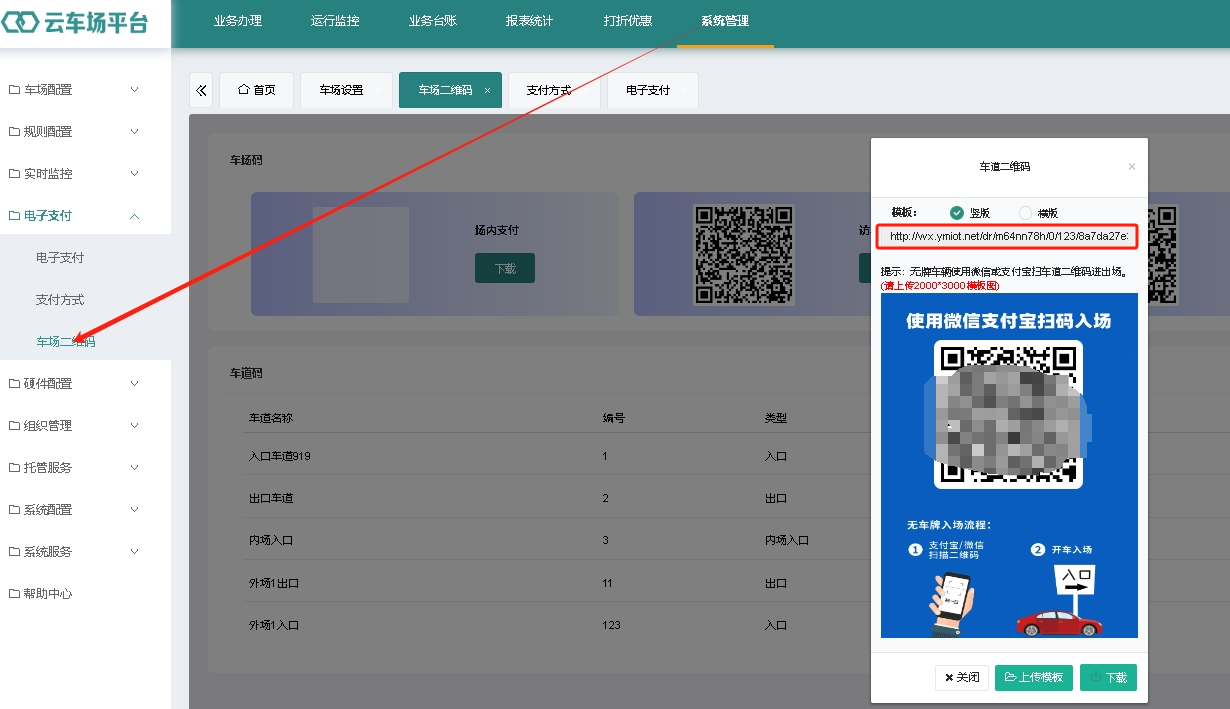Click folder icon beside 规则配置
Screen dimensions: 1230x709
pyautogui.click(x=14, y=132)
